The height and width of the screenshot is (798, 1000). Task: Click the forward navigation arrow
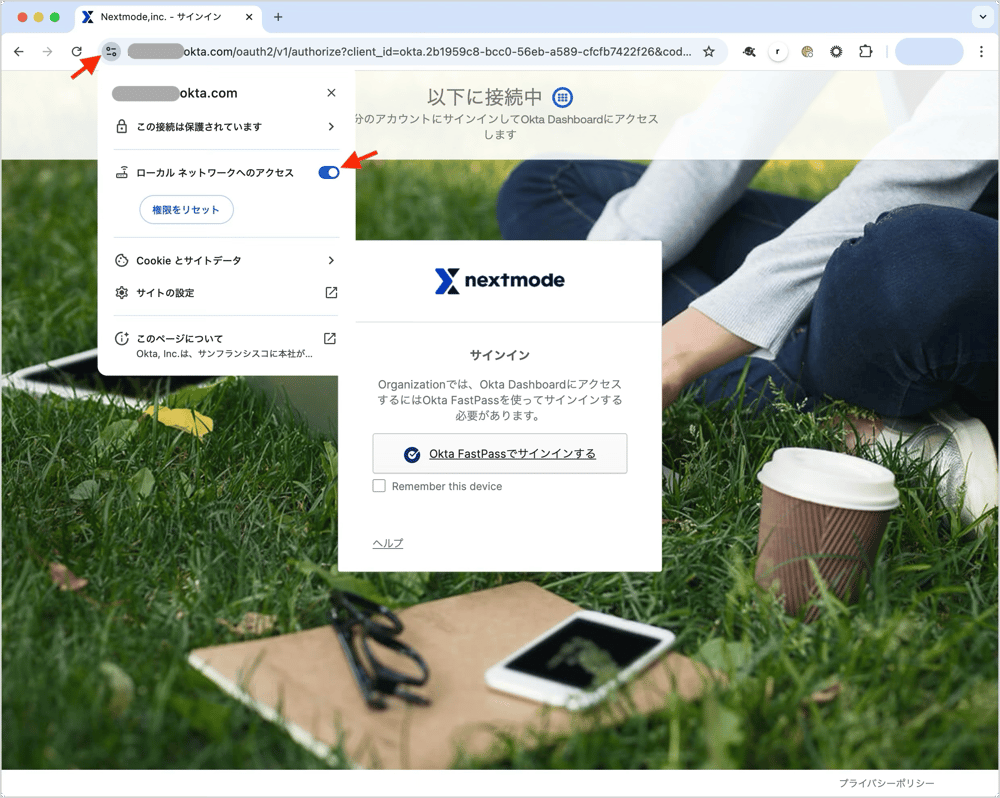(x=47, y=52)
